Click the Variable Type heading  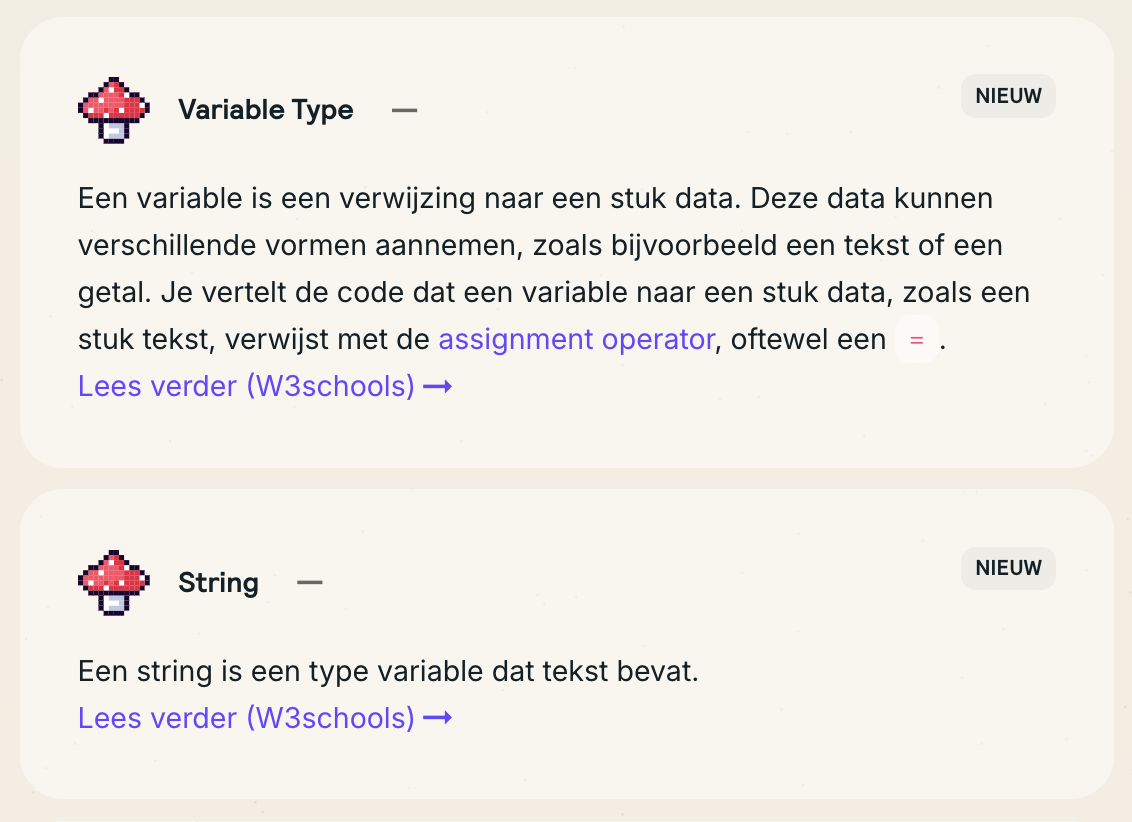[266, 110]
